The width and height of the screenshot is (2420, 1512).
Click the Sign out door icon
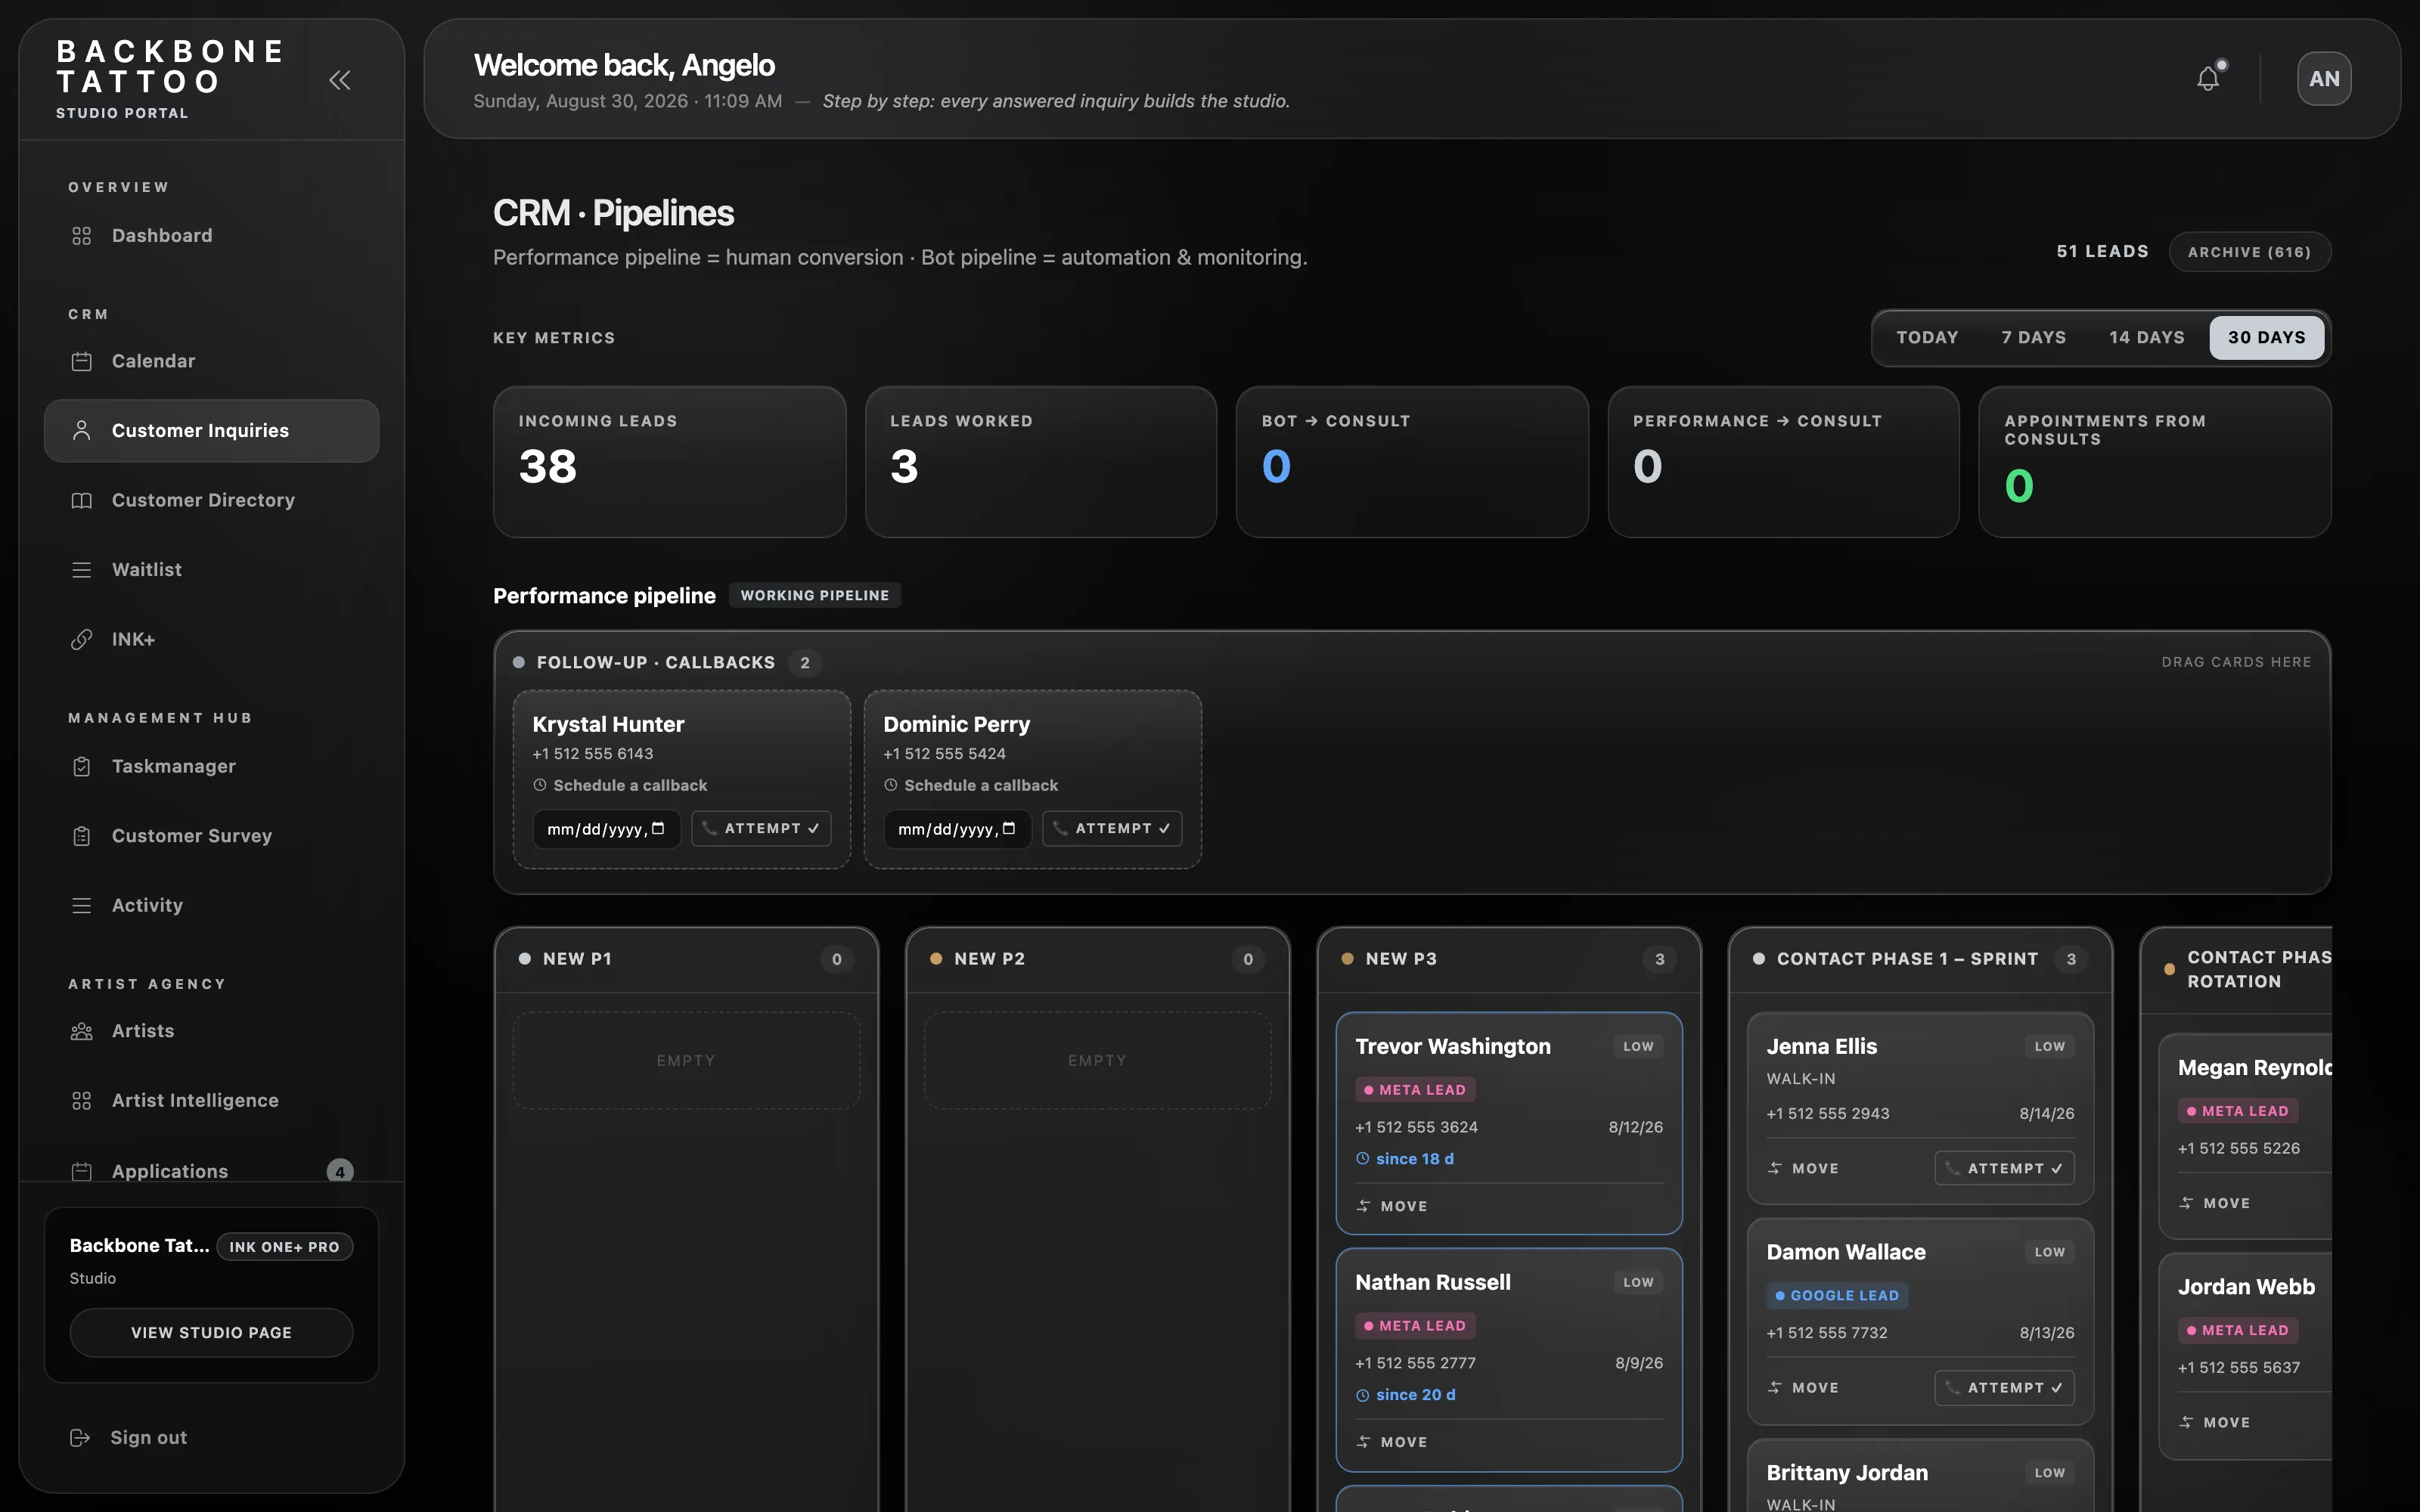80,1437
